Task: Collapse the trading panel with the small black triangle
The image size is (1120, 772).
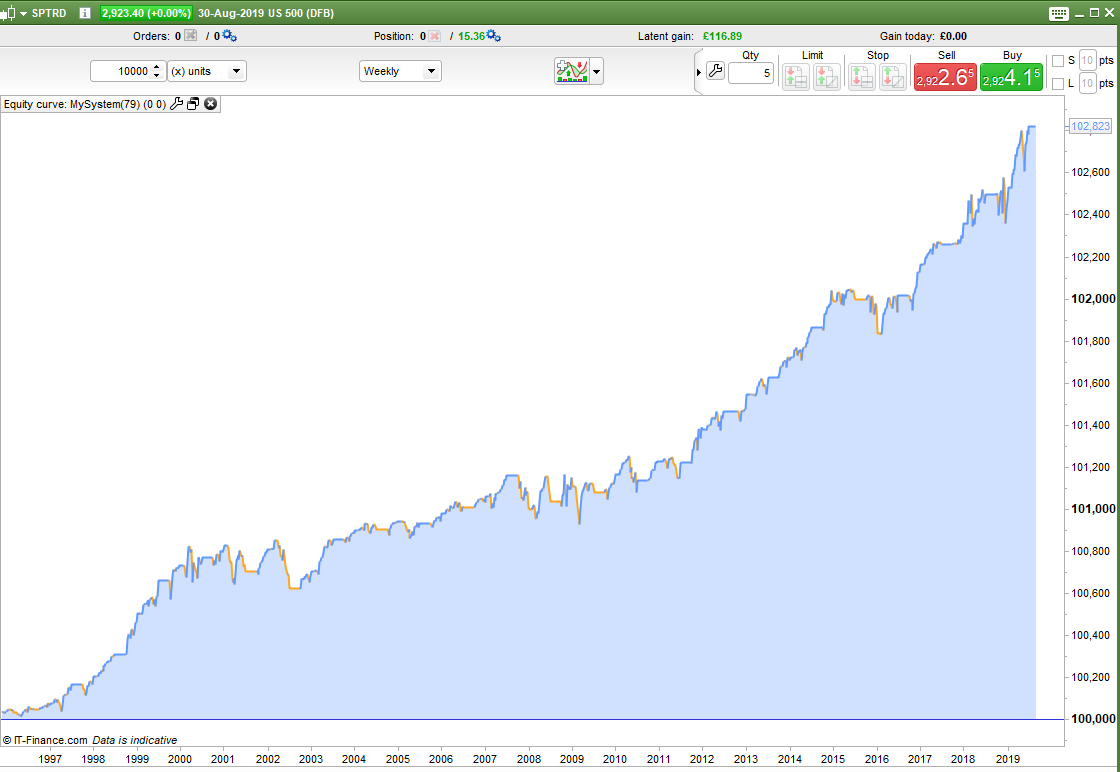Action: tap(699, 72)
